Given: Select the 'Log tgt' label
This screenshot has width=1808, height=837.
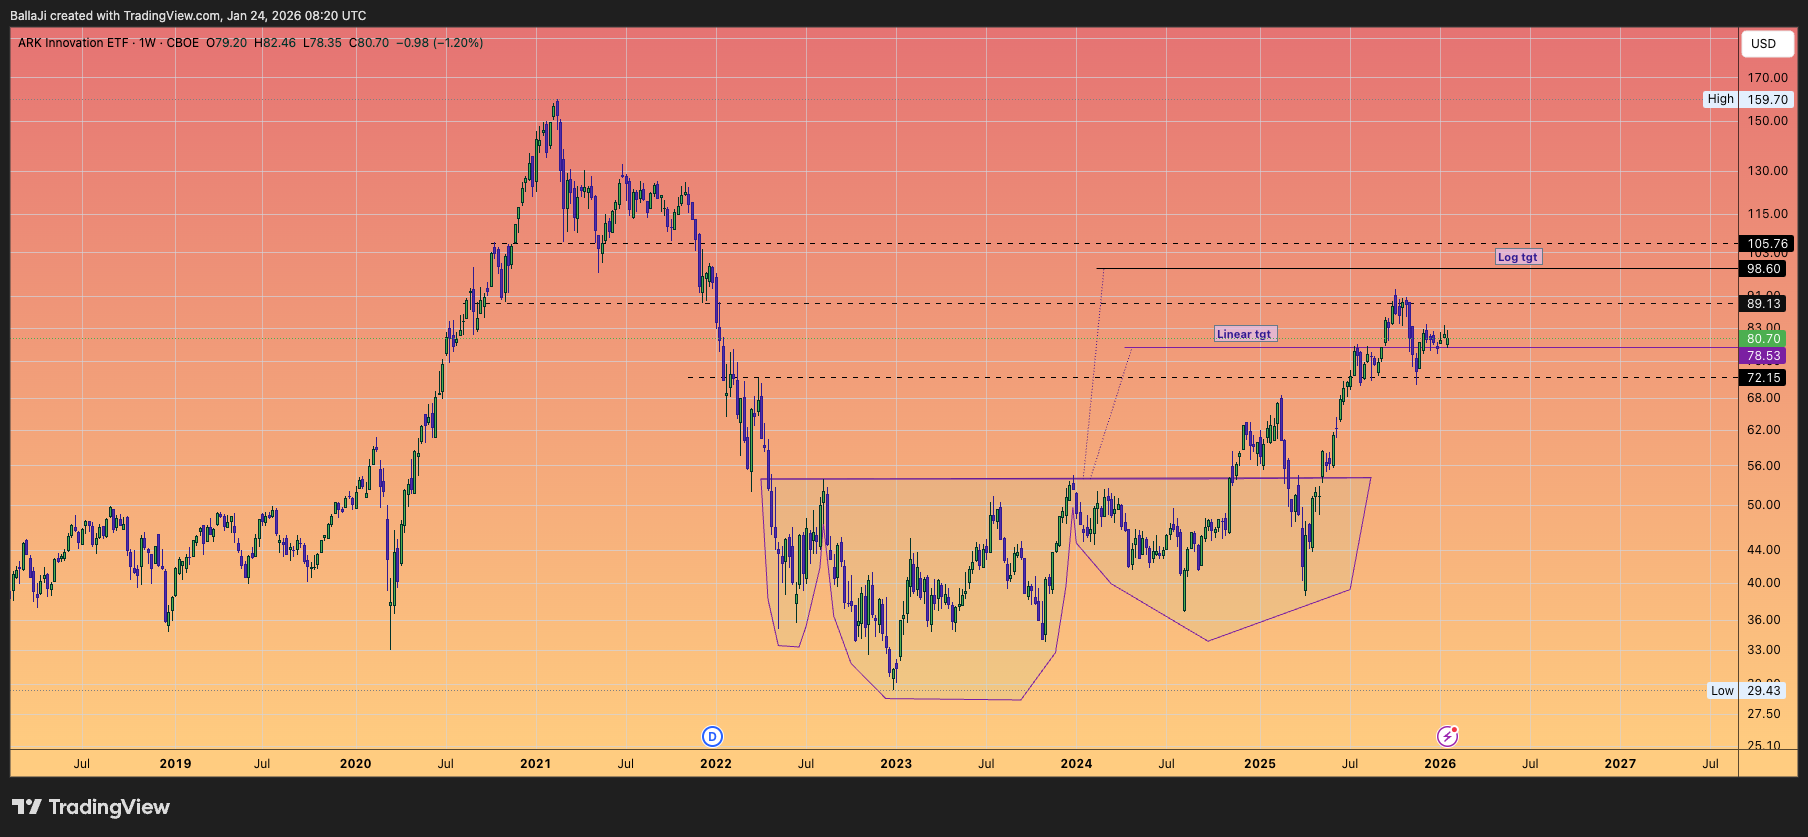Looking at the screenshot, I should [1518, 257].
